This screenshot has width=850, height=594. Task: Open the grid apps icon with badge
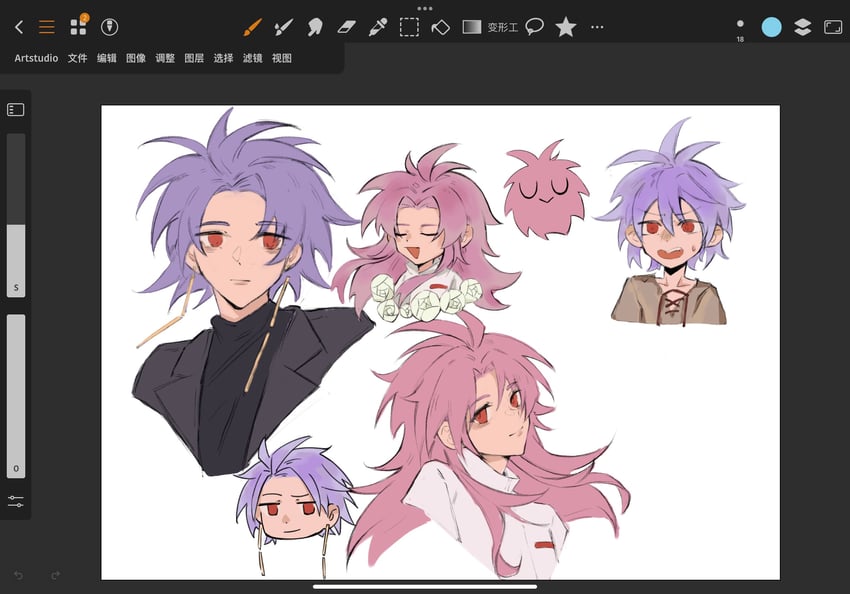pos(79,25)
